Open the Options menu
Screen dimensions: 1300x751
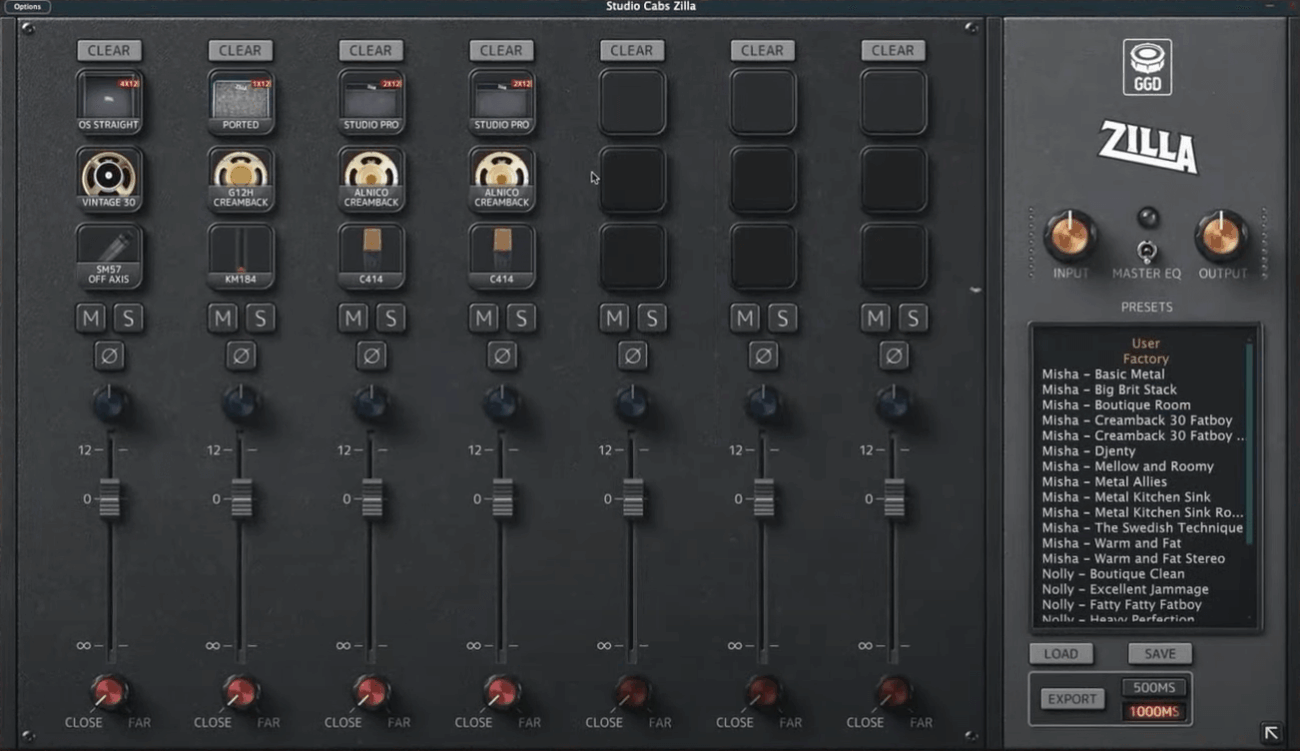click(x=26, y=5)
